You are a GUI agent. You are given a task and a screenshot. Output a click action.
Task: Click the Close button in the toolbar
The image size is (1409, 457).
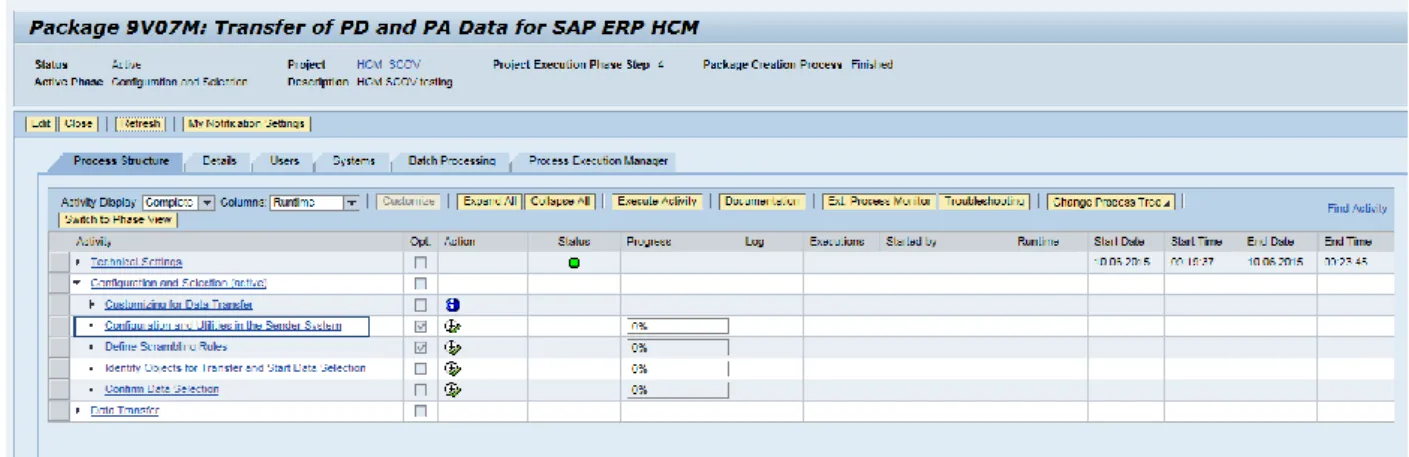pos(78,124)
